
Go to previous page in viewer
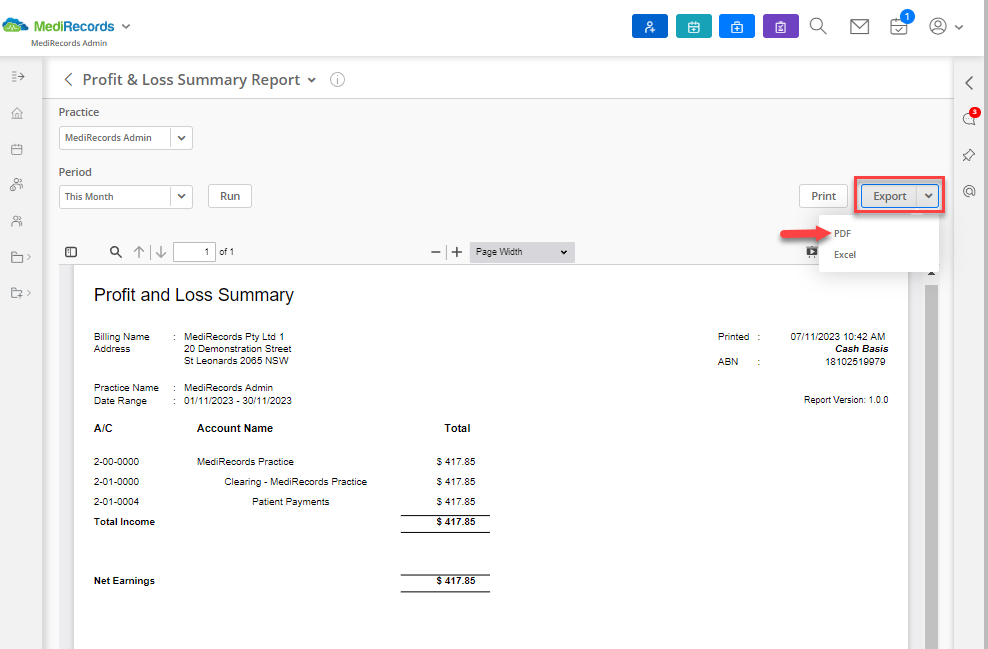point(139,252)
